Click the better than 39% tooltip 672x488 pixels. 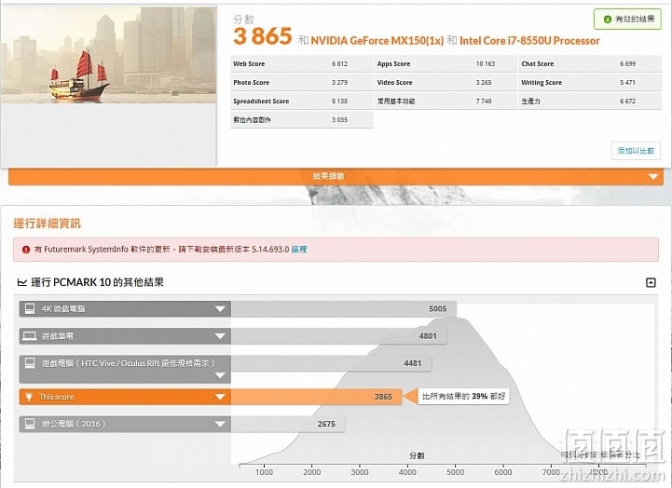click(x=463, y=396)
